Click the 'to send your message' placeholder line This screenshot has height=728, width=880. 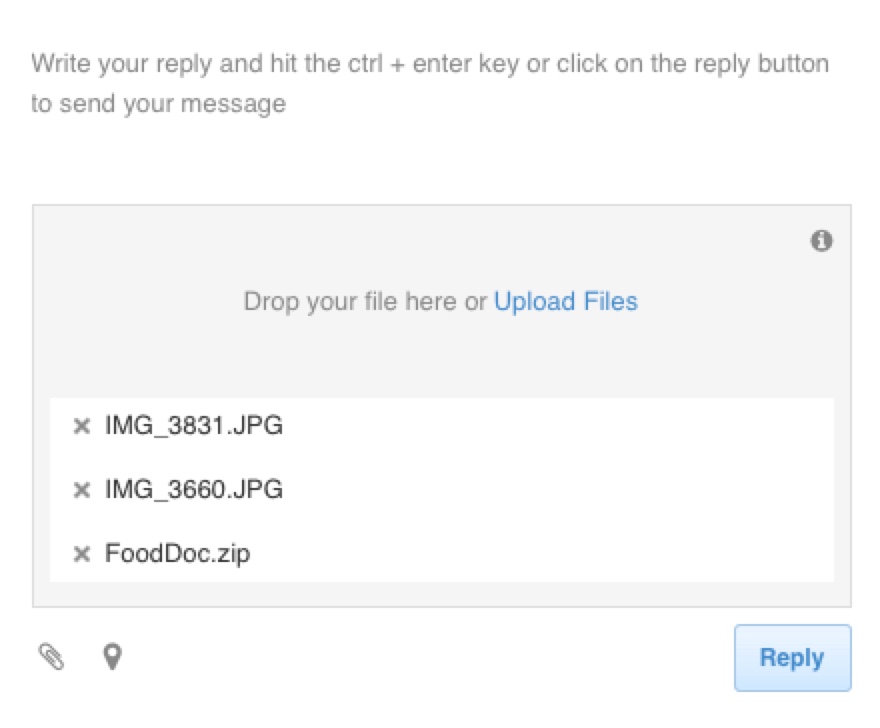159,104
